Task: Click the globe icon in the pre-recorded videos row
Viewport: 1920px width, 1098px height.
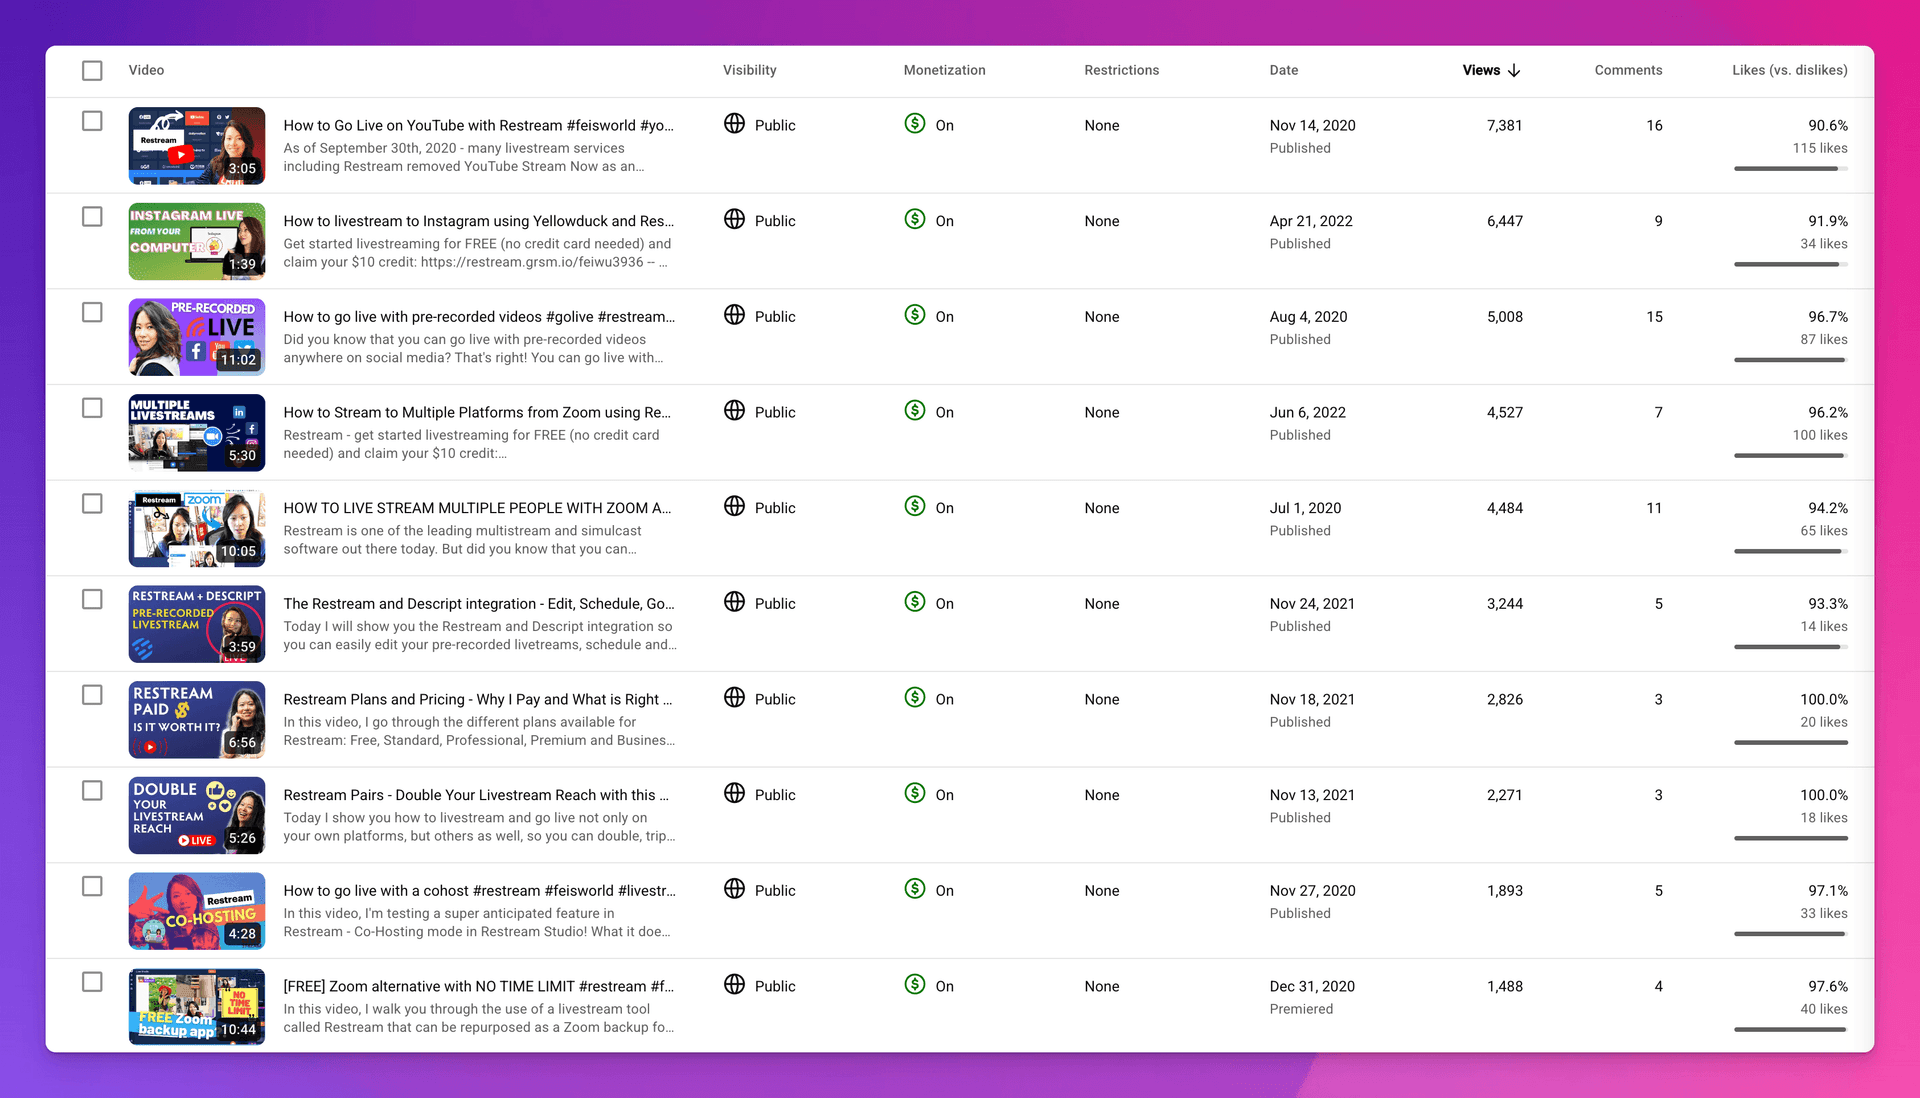Action: (x=734, y=315)
